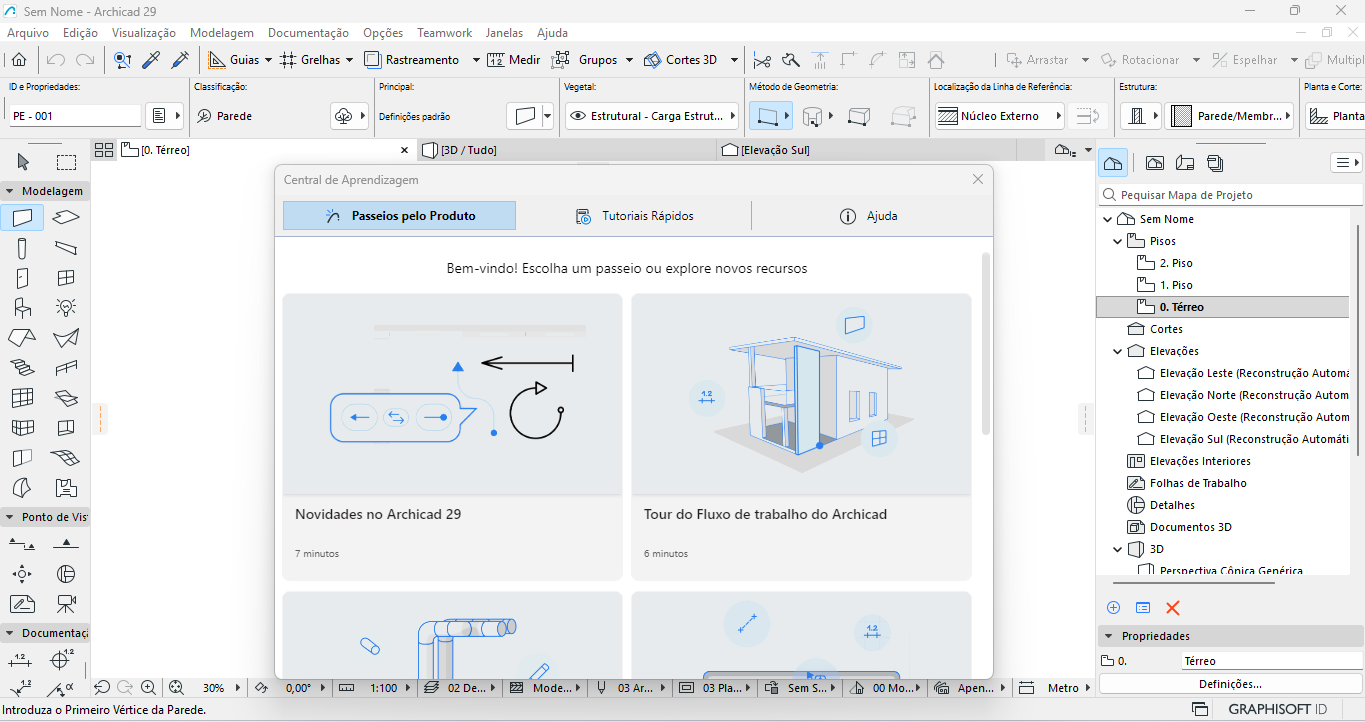Select the Arrow selection tool

click(x=23, y=163)
